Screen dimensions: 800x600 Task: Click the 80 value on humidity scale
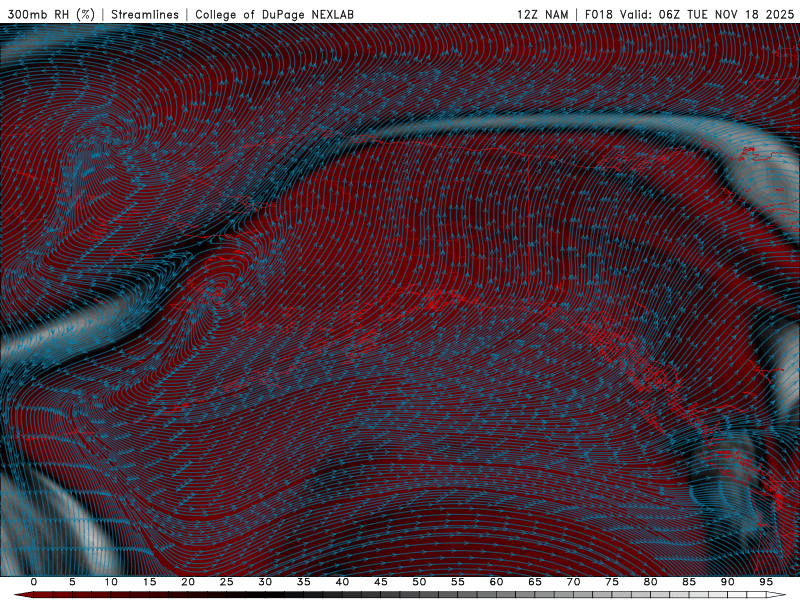650,582
